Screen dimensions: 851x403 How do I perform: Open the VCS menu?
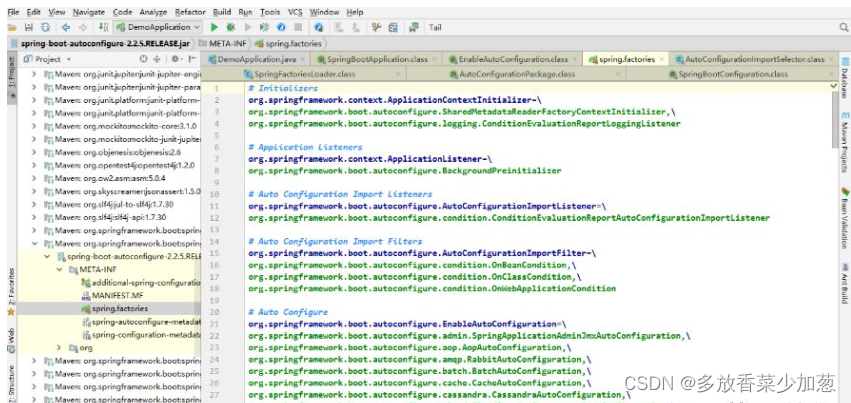[x=295, y=12]
